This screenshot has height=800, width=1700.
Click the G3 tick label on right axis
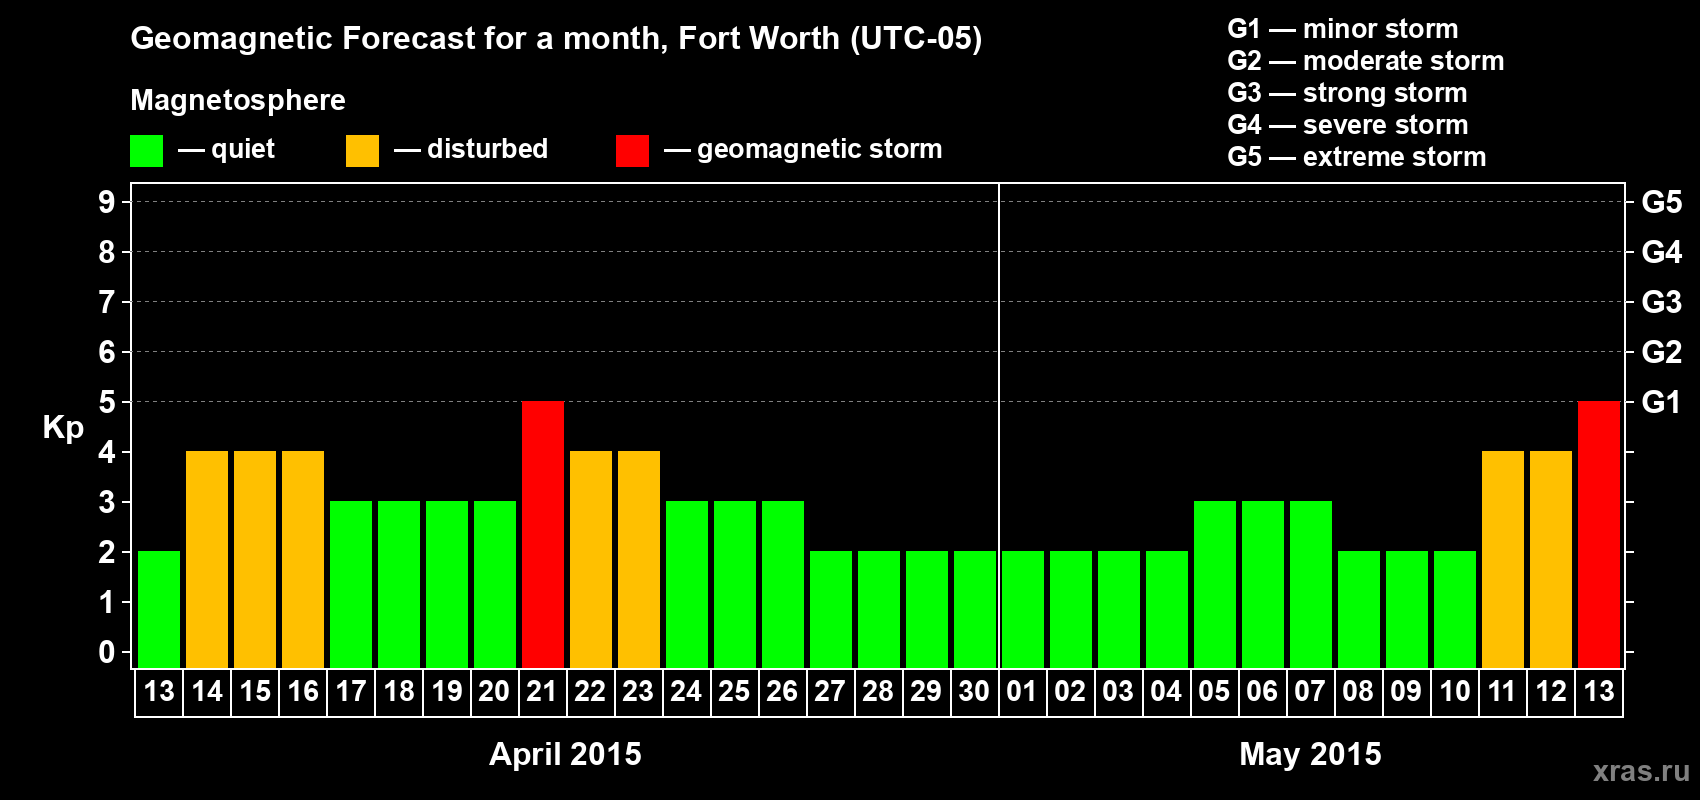click(x=1662, y=302)
